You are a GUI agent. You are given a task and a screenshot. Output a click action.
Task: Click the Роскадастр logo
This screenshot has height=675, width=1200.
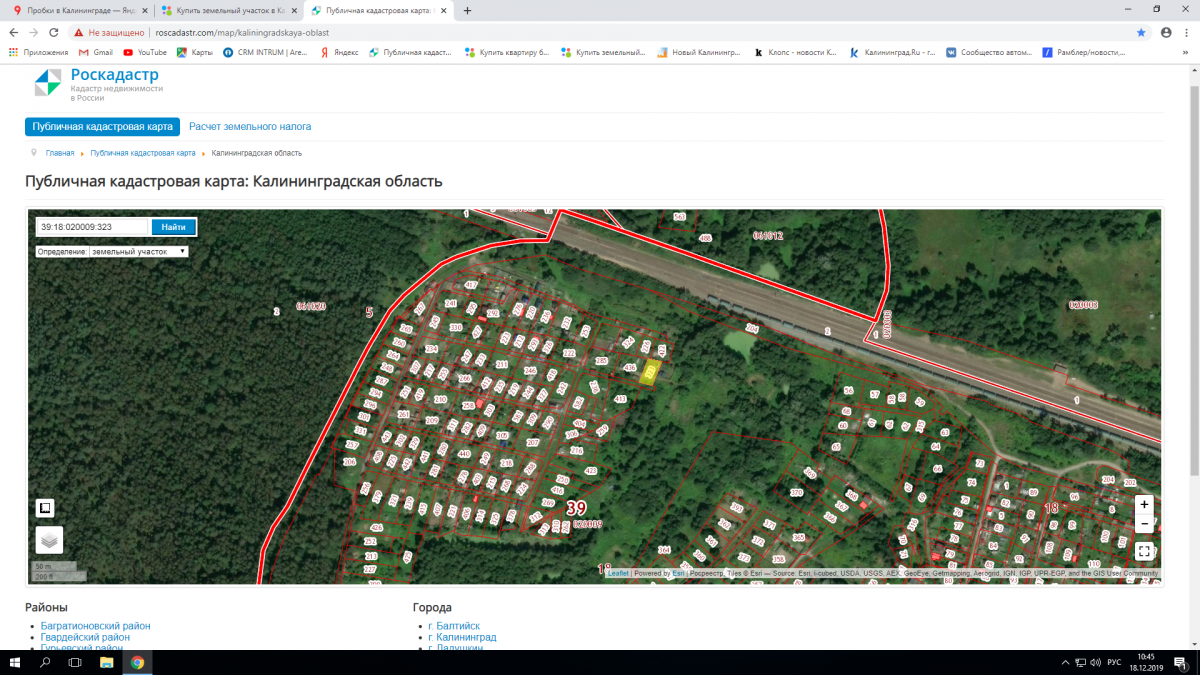click(48, 83)
